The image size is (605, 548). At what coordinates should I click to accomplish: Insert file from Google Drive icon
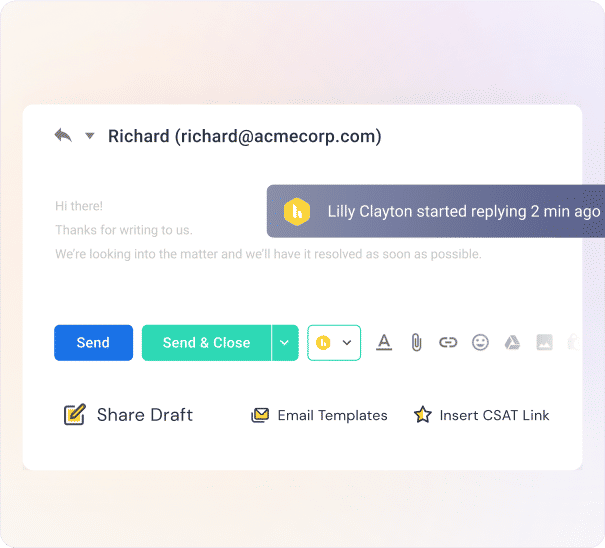[x=512, y=342]
